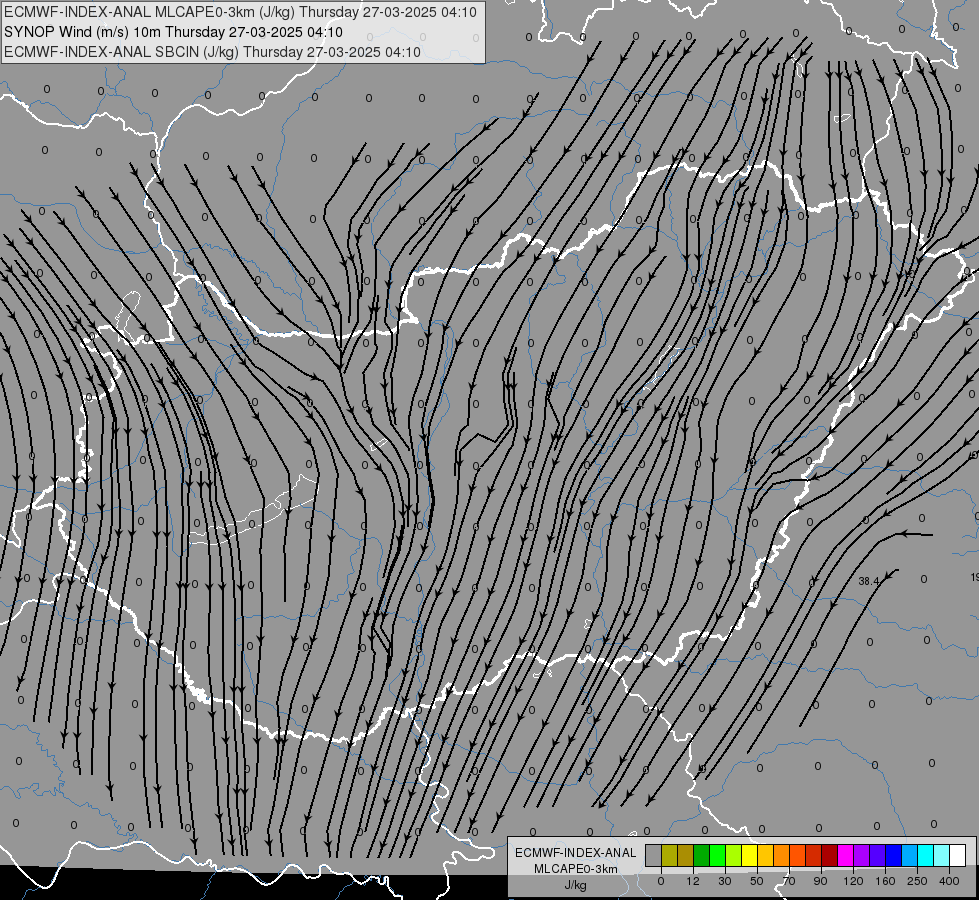This screenshot has width=979, height=900.
Task: Click legend scale value 0
Action: 661,881
